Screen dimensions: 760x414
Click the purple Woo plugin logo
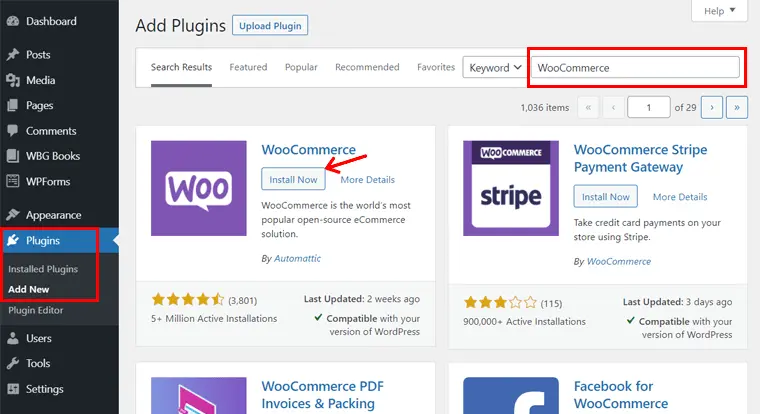(199, 188)
